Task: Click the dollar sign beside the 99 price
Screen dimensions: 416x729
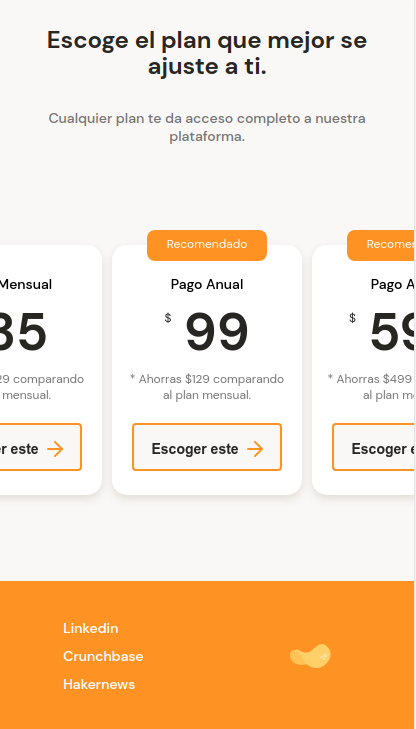Action: click(x=168, y=318)
